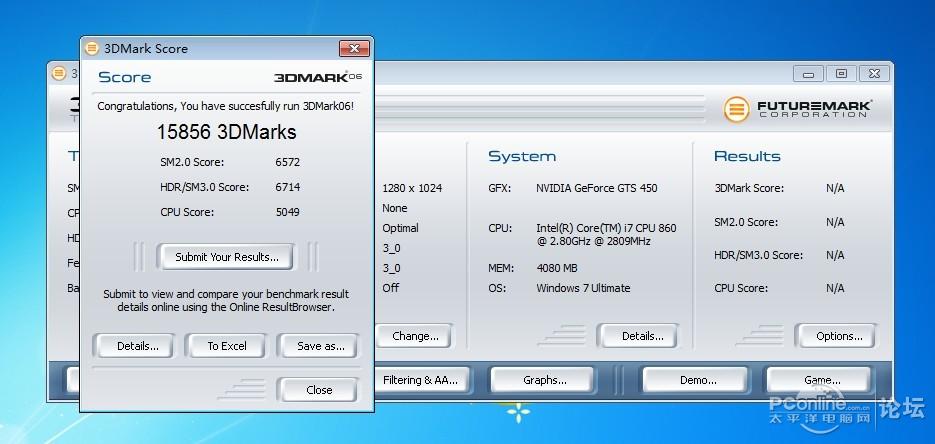Maximize the 3DMark06 main window
This screenshot has height=444, width=935.
tap(841, 74)
